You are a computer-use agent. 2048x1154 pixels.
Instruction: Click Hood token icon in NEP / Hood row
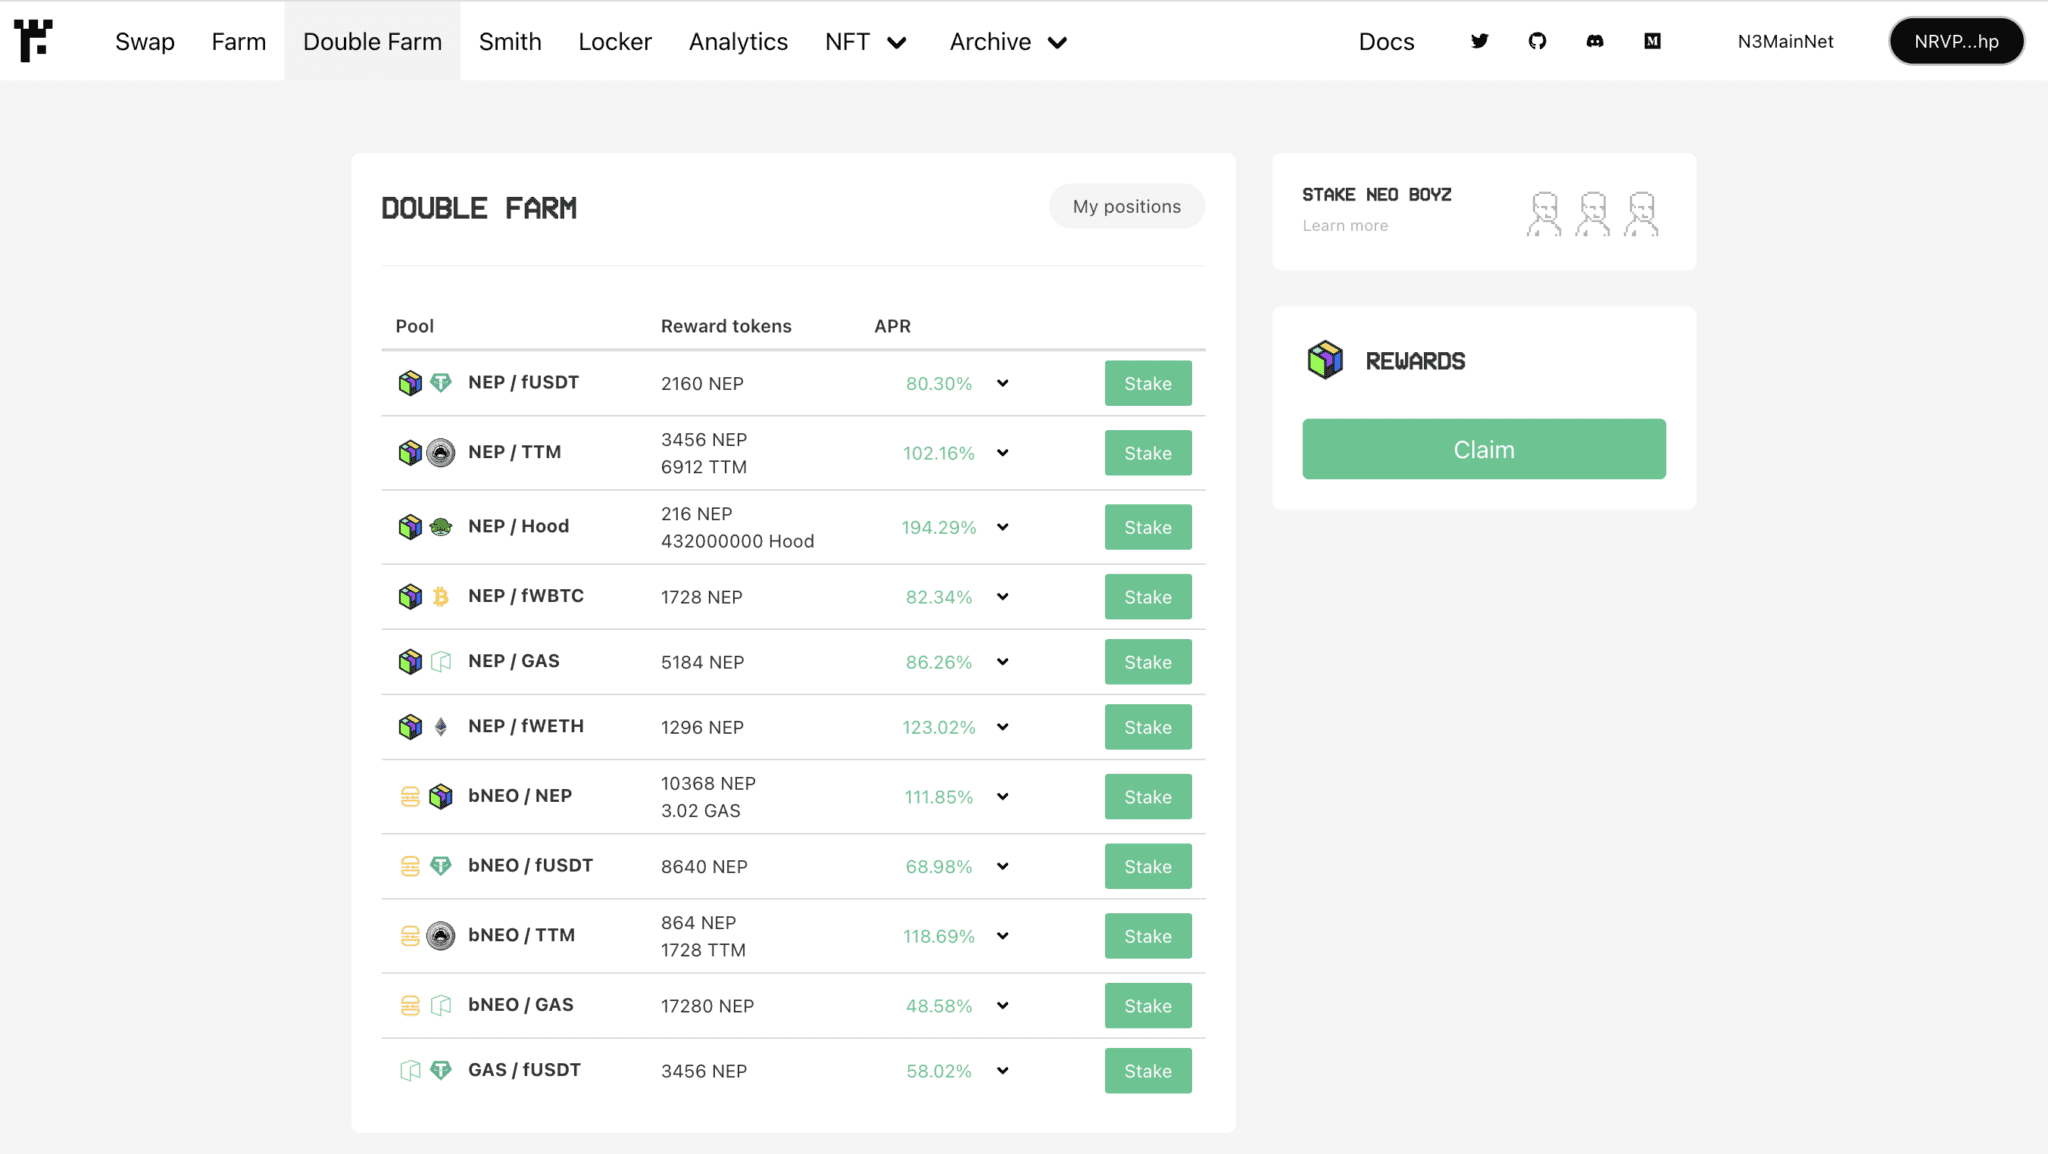tap(441, 526)
